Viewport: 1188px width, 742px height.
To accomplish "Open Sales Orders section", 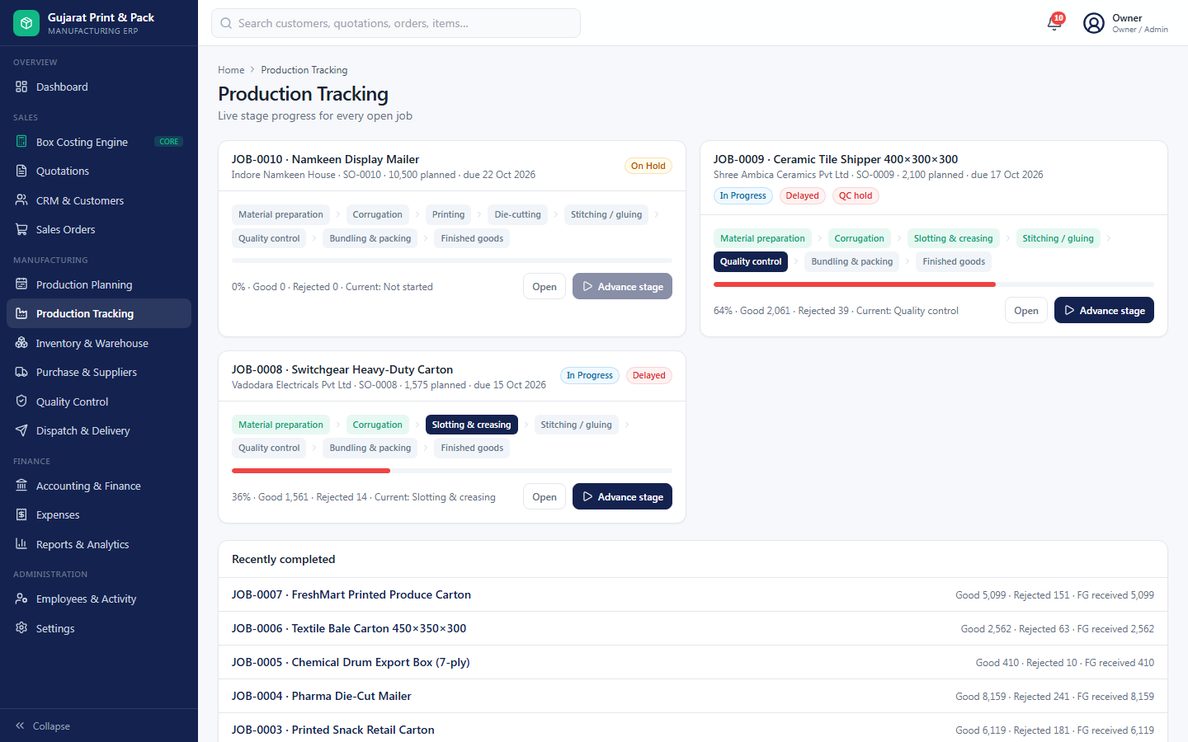I will pyautogui.click(x=98, y=229).
